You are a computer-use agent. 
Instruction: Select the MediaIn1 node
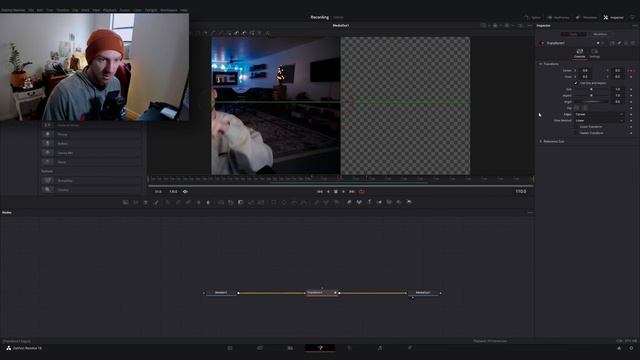point(221,293)
